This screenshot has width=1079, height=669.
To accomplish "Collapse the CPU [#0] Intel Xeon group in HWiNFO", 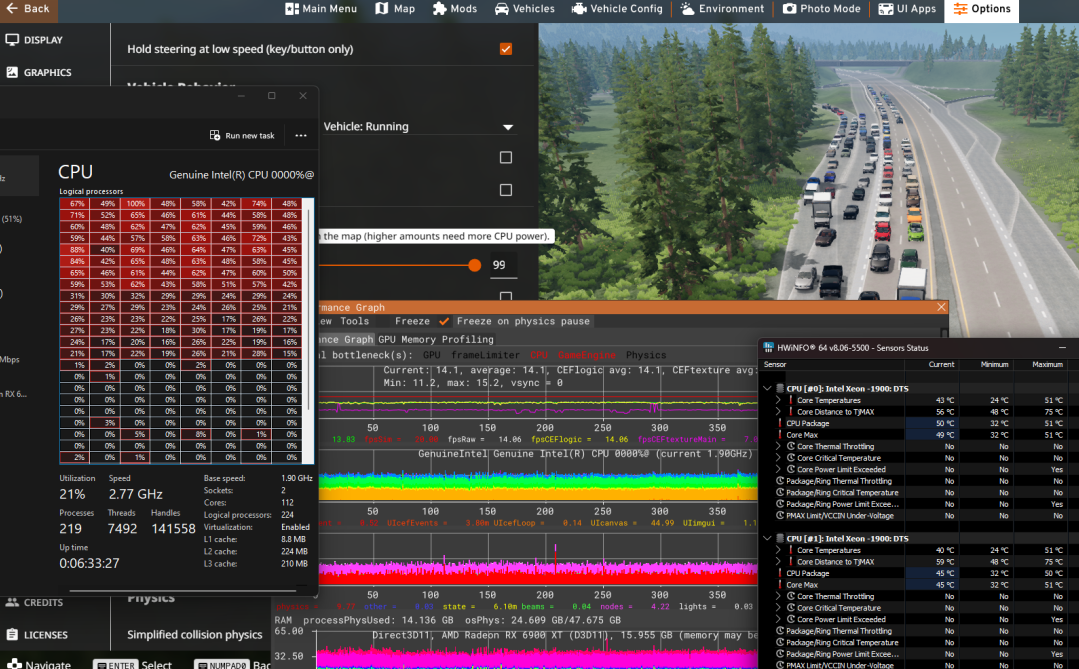I will (767, 388).
